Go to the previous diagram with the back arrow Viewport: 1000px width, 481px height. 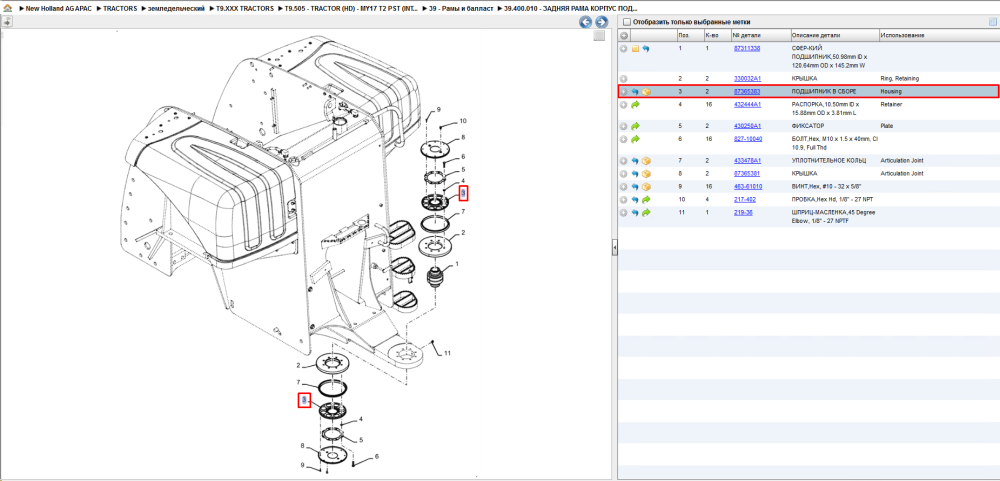coord(585,22)
